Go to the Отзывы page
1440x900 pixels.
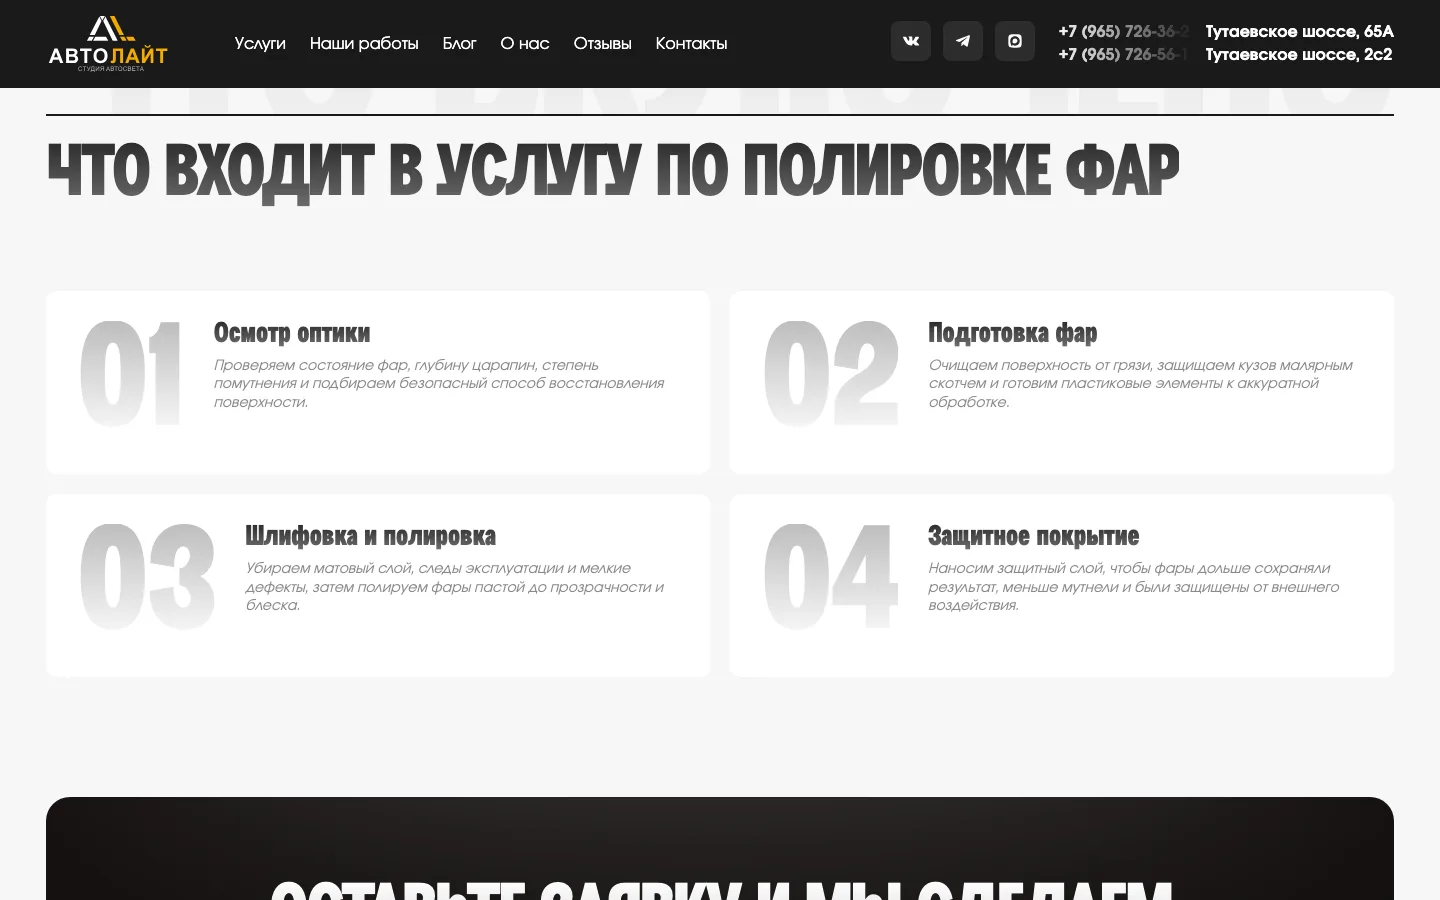pyautogui.click(x=602, y=43)
